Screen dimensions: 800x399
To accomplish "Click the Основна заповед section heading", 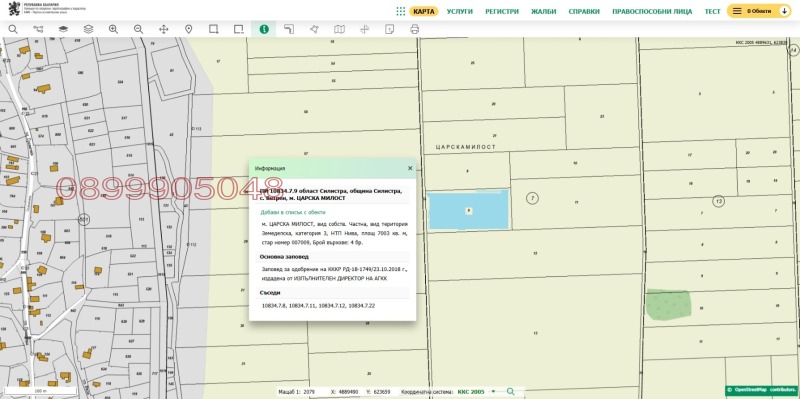I will (x=284, y=257).
